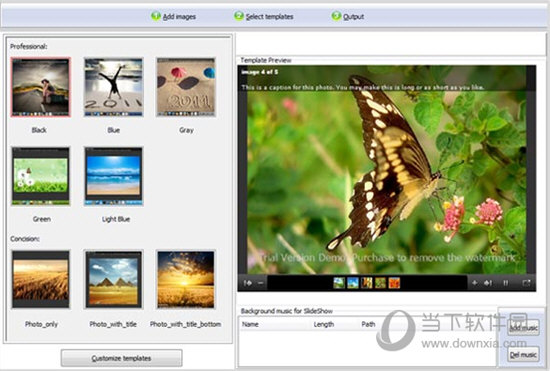
Task: Click the Del music button
Action: pos(523,355)
